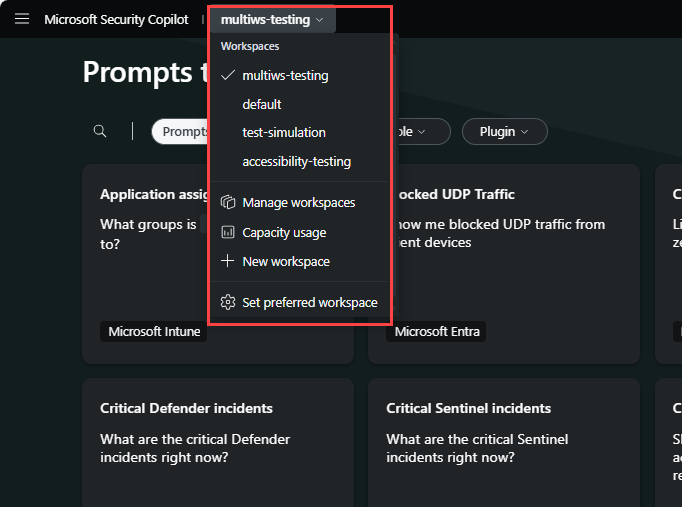Open the Critical Sentinel incidents prompt card
682x507 pixels.
coord(503,440)
